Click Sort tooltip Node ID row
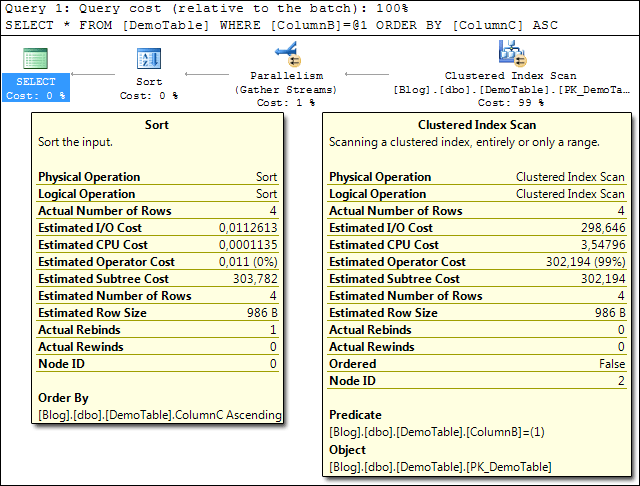 click(x=158, y=364)
